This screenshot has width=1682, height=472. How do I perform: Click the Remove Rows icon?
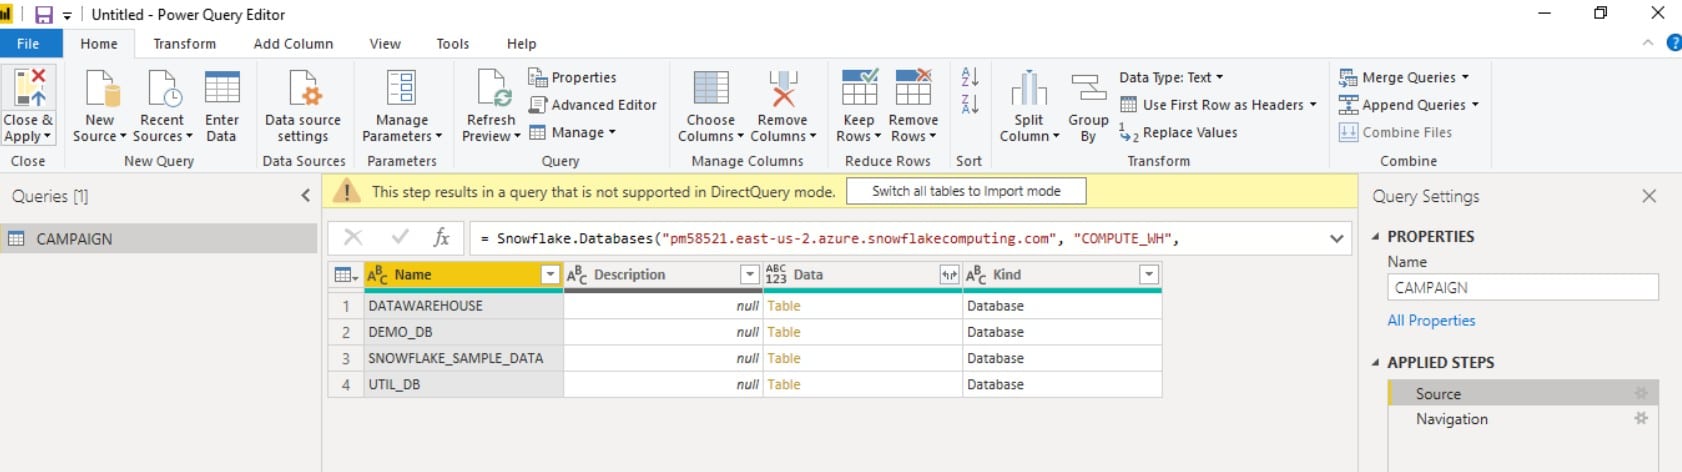pyautogui.click(x=913, y=88)
